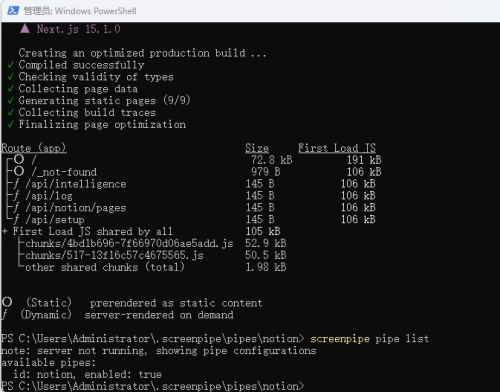Click the "52.9 kB" chunk size

(x=266, y=244)
